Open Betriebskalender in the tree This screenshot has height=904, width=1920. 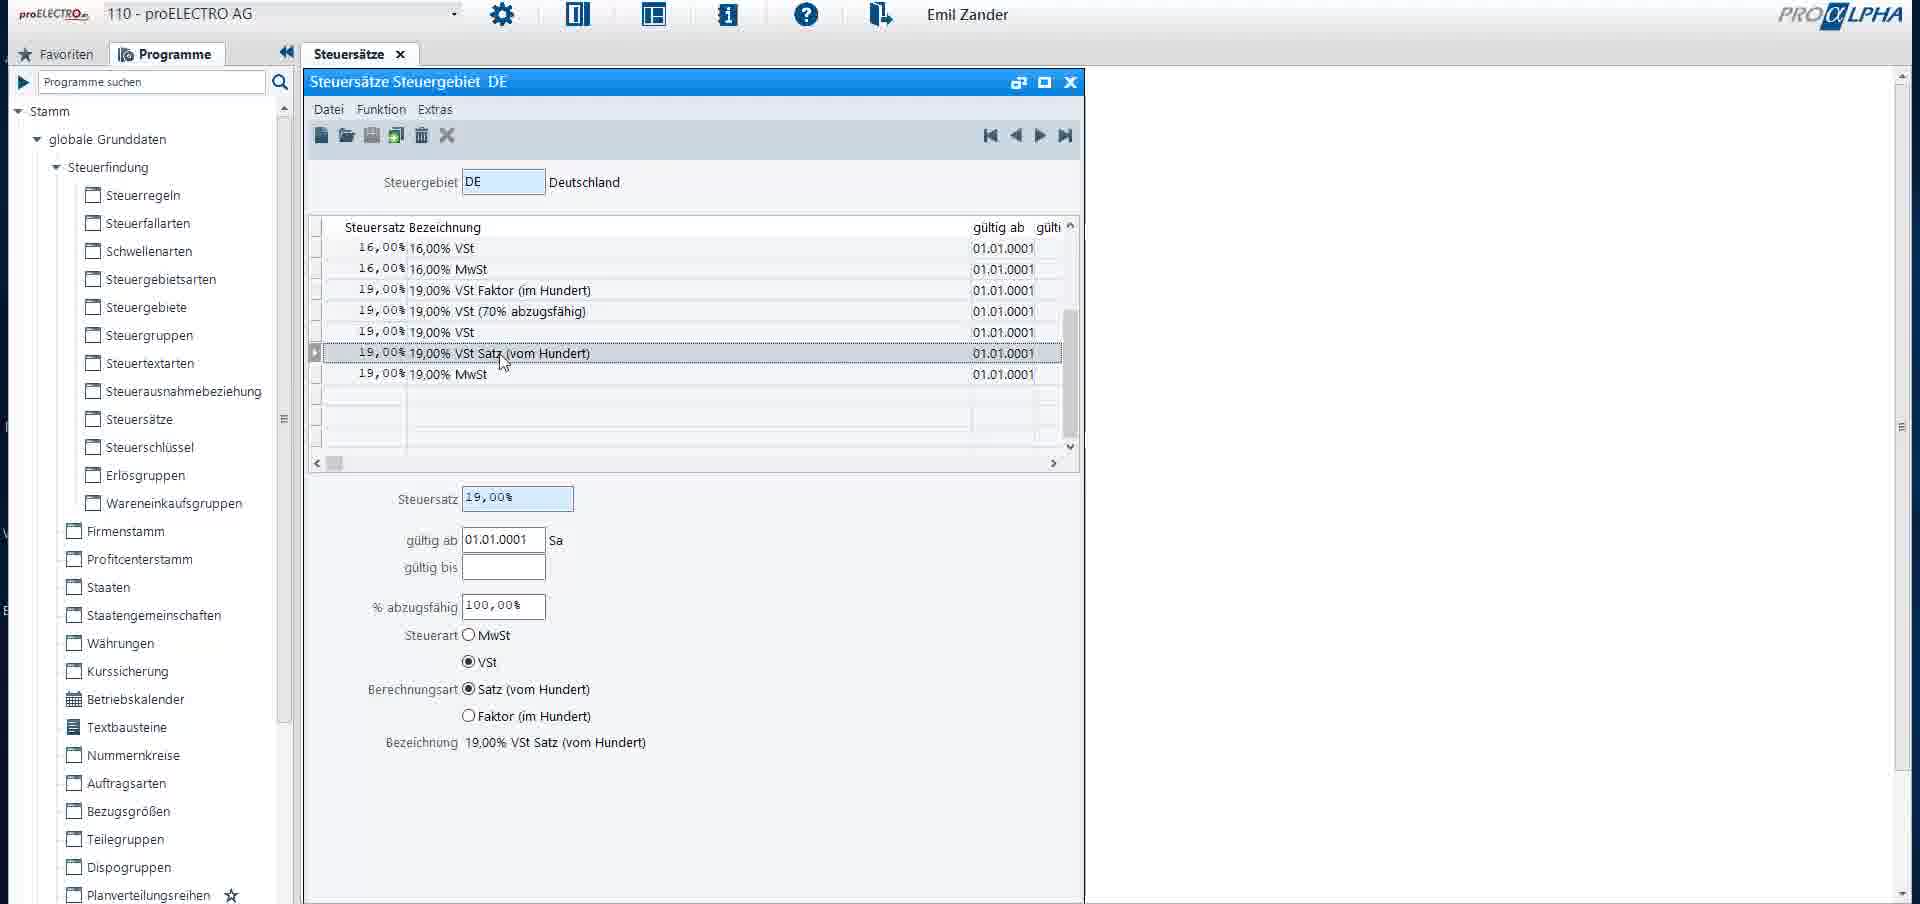(x=136, y=699)
